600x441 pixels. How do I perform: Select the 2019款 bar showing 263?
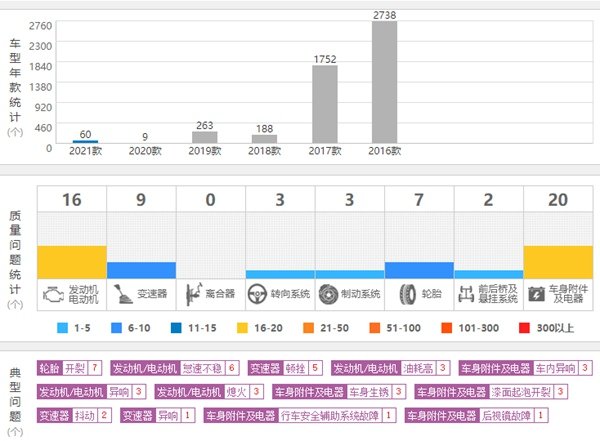tap(205, 138)
